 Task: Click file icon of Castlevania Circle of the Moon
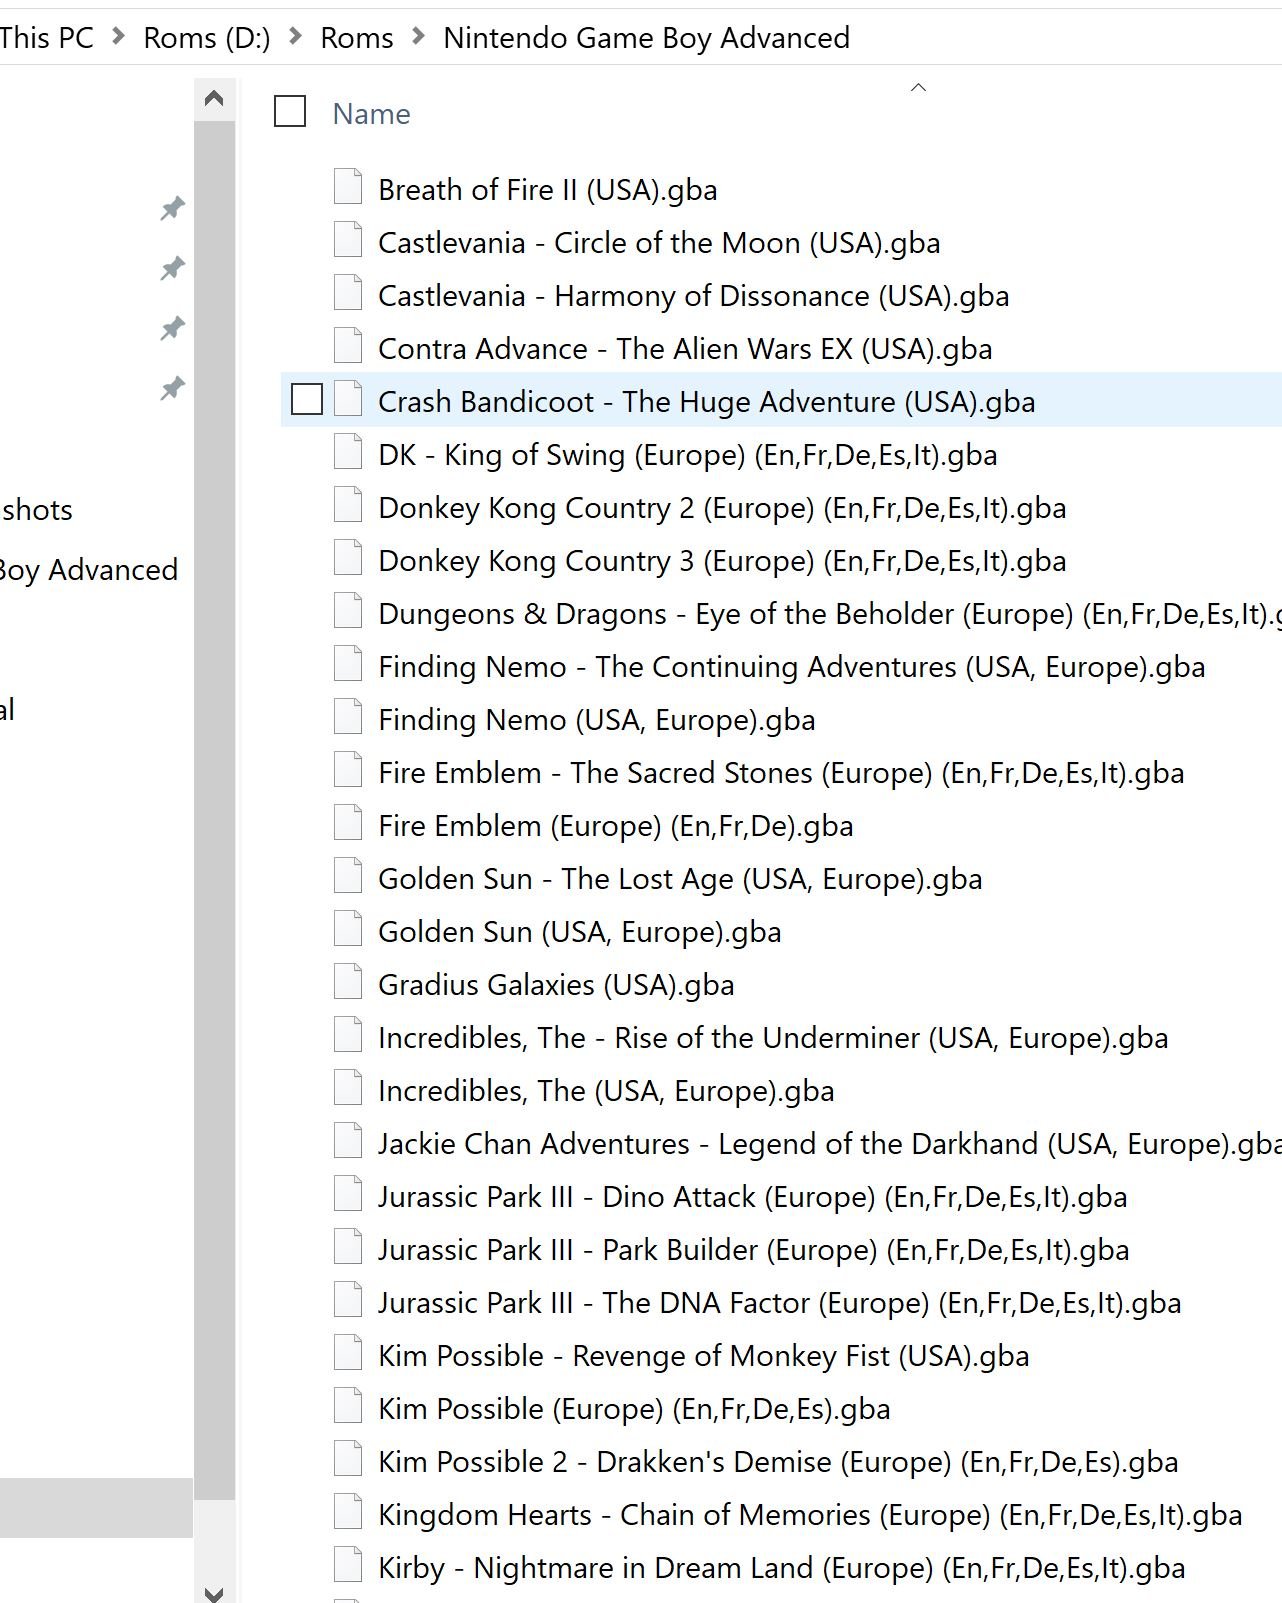pyautogui.click(x=347, y=240)
